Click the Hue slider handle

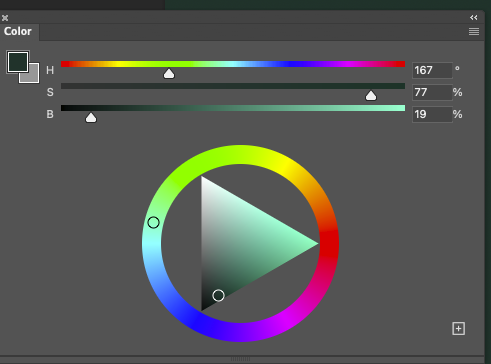click(x=169, y=74)
